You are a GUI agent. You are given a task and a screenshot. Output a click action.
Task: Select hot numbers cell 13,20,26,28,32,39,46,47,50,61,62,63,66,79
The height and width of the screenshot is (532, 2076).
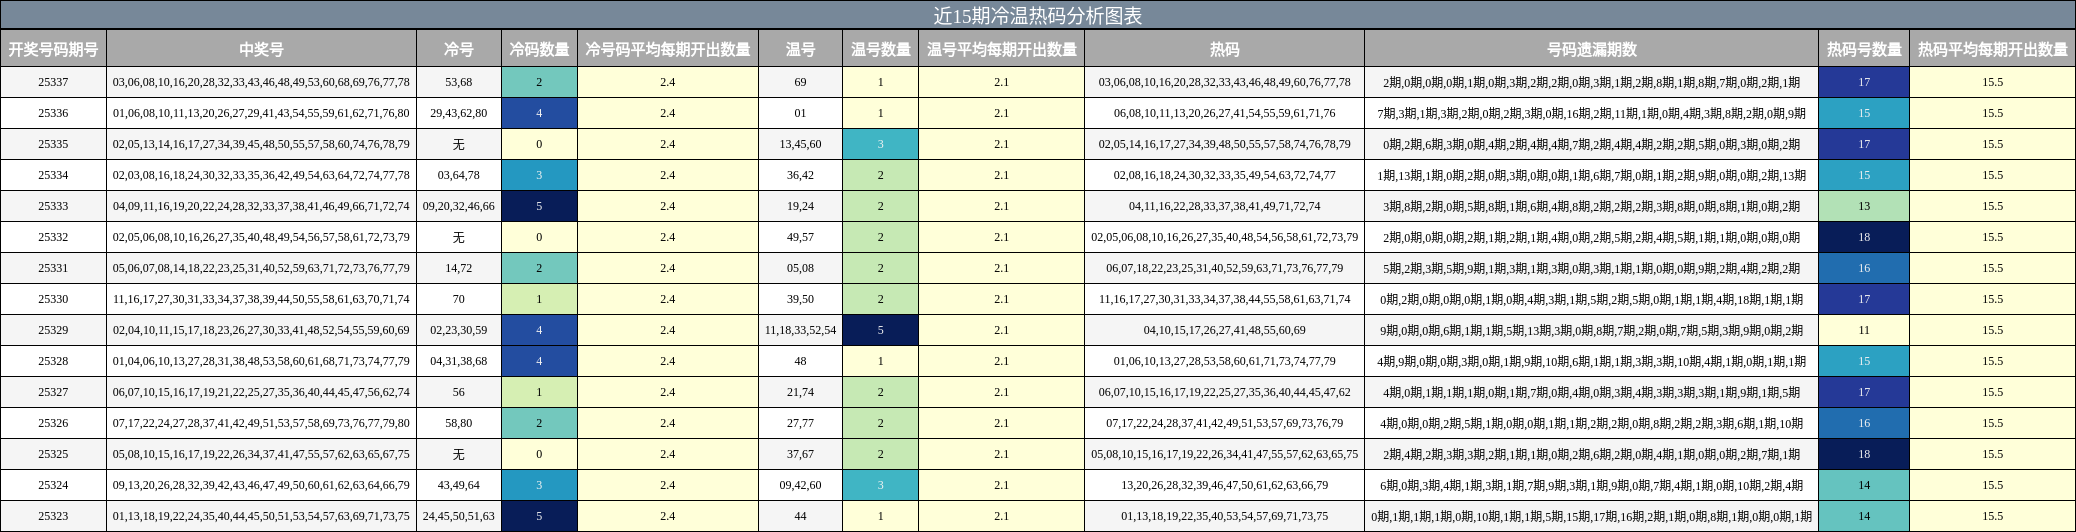click(1224, 485)
